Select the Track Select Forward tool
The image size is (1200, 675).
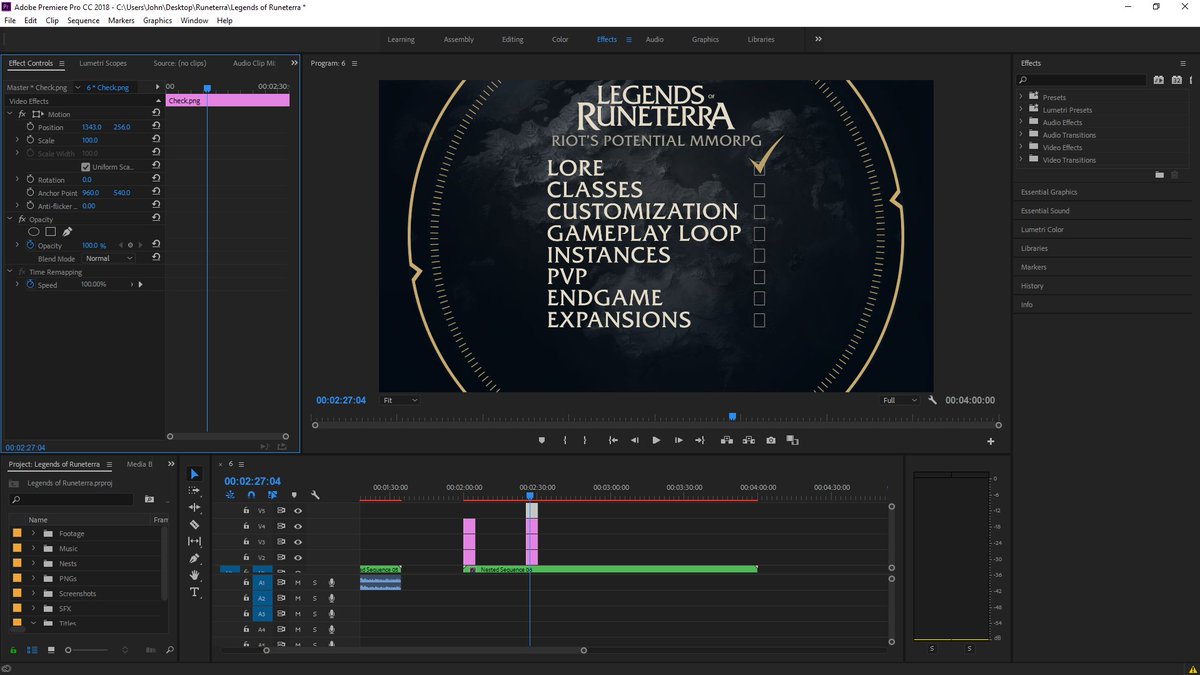[x=194, y=491]
